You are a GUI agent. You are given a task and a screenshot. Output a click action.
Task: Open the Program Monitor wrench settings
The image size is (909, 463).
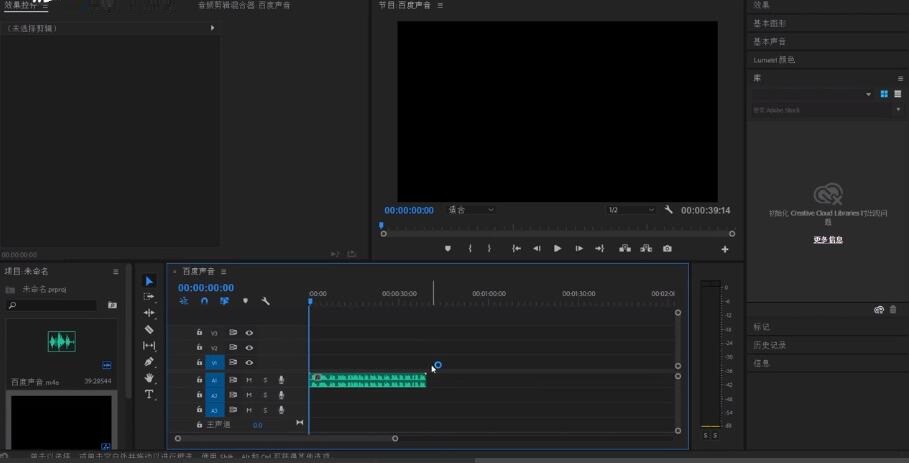668,210
